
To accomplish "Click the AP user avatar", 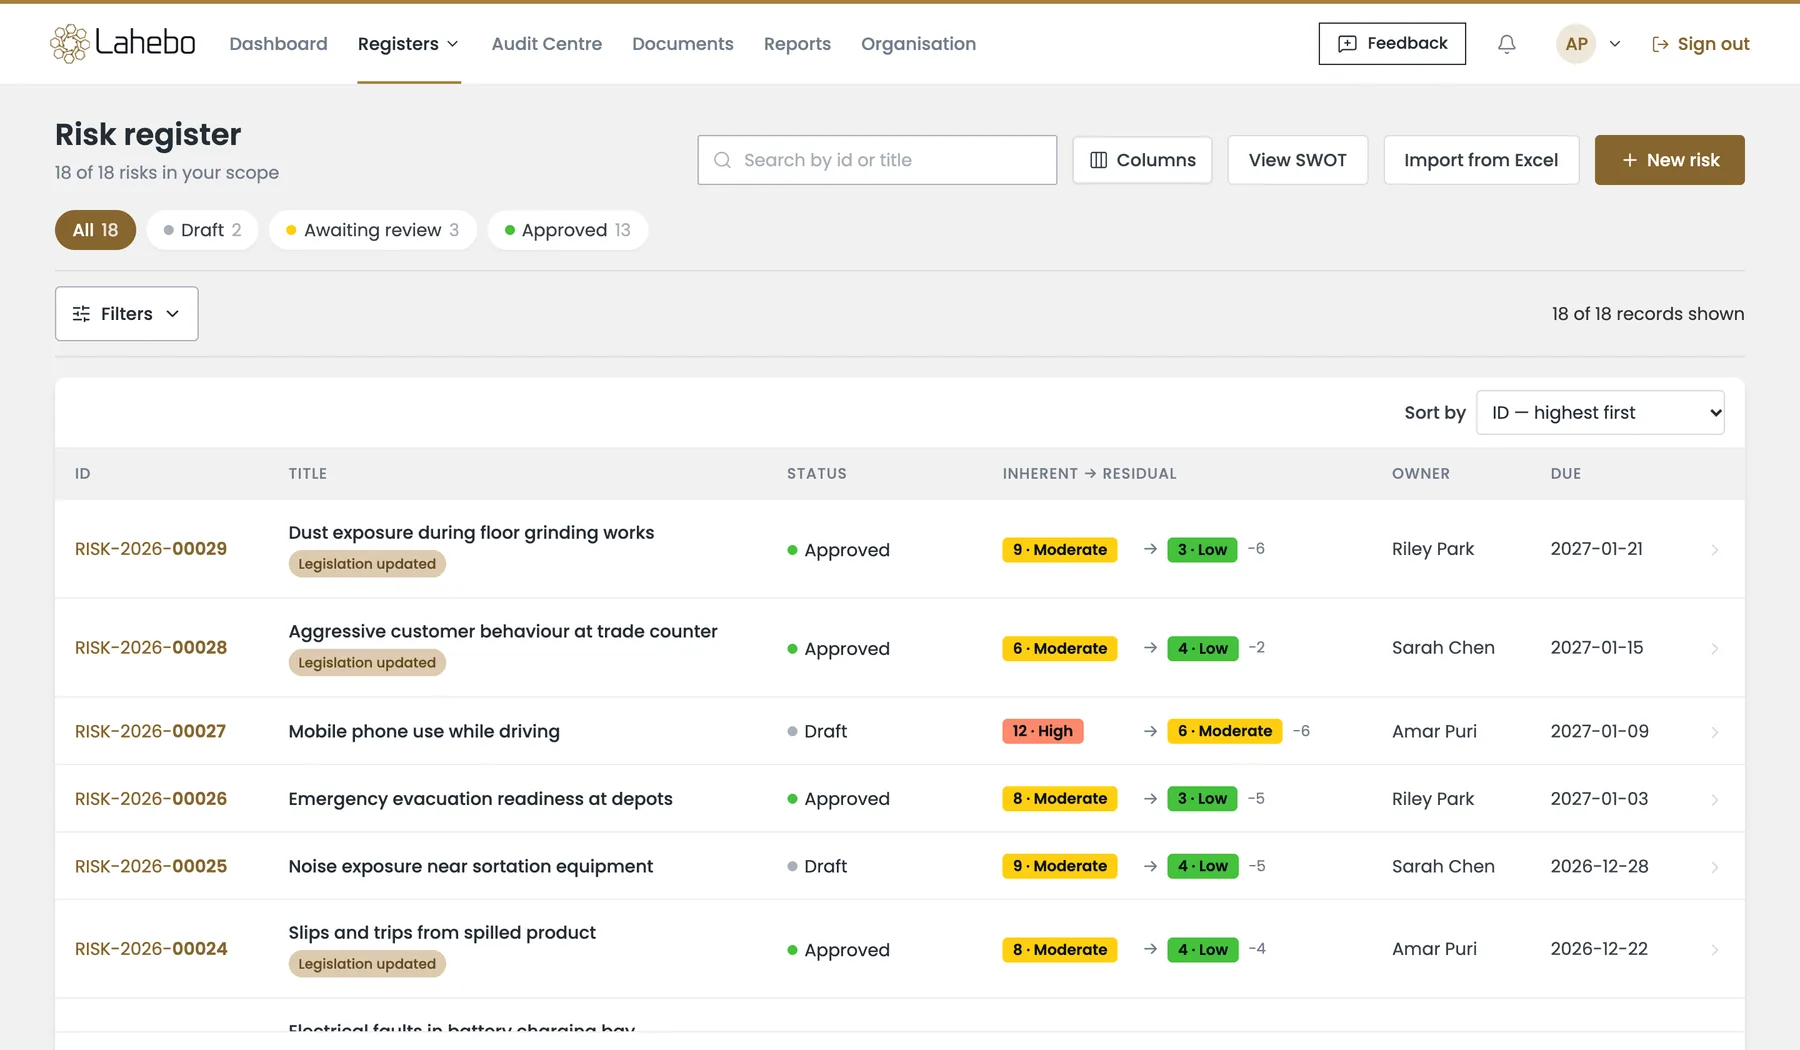I will point(1576,44).
